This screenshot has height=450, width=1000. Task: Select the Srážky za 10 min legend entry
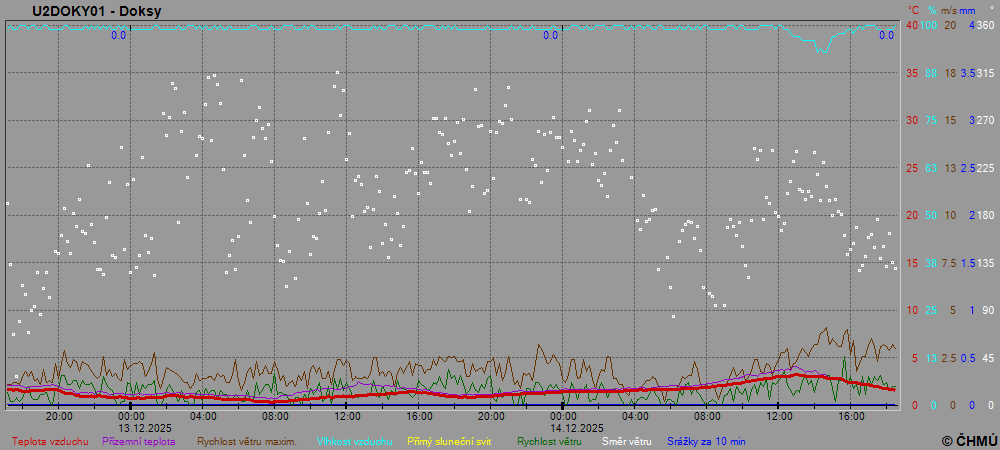tap(706, 441)
